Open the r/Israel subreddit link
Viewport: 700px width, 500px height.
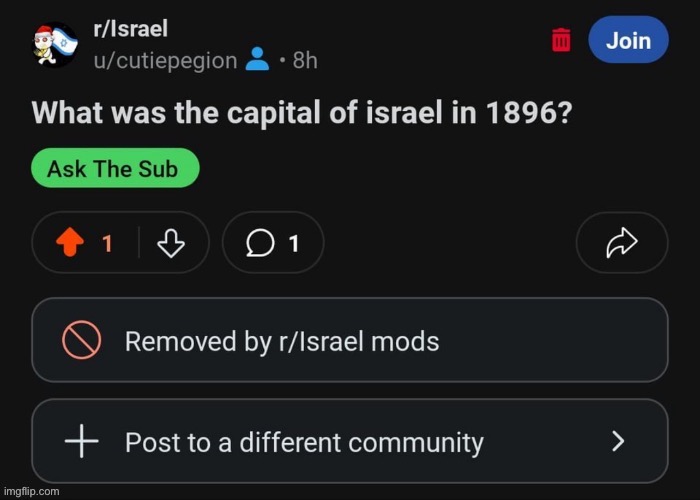tap(130, 29)
